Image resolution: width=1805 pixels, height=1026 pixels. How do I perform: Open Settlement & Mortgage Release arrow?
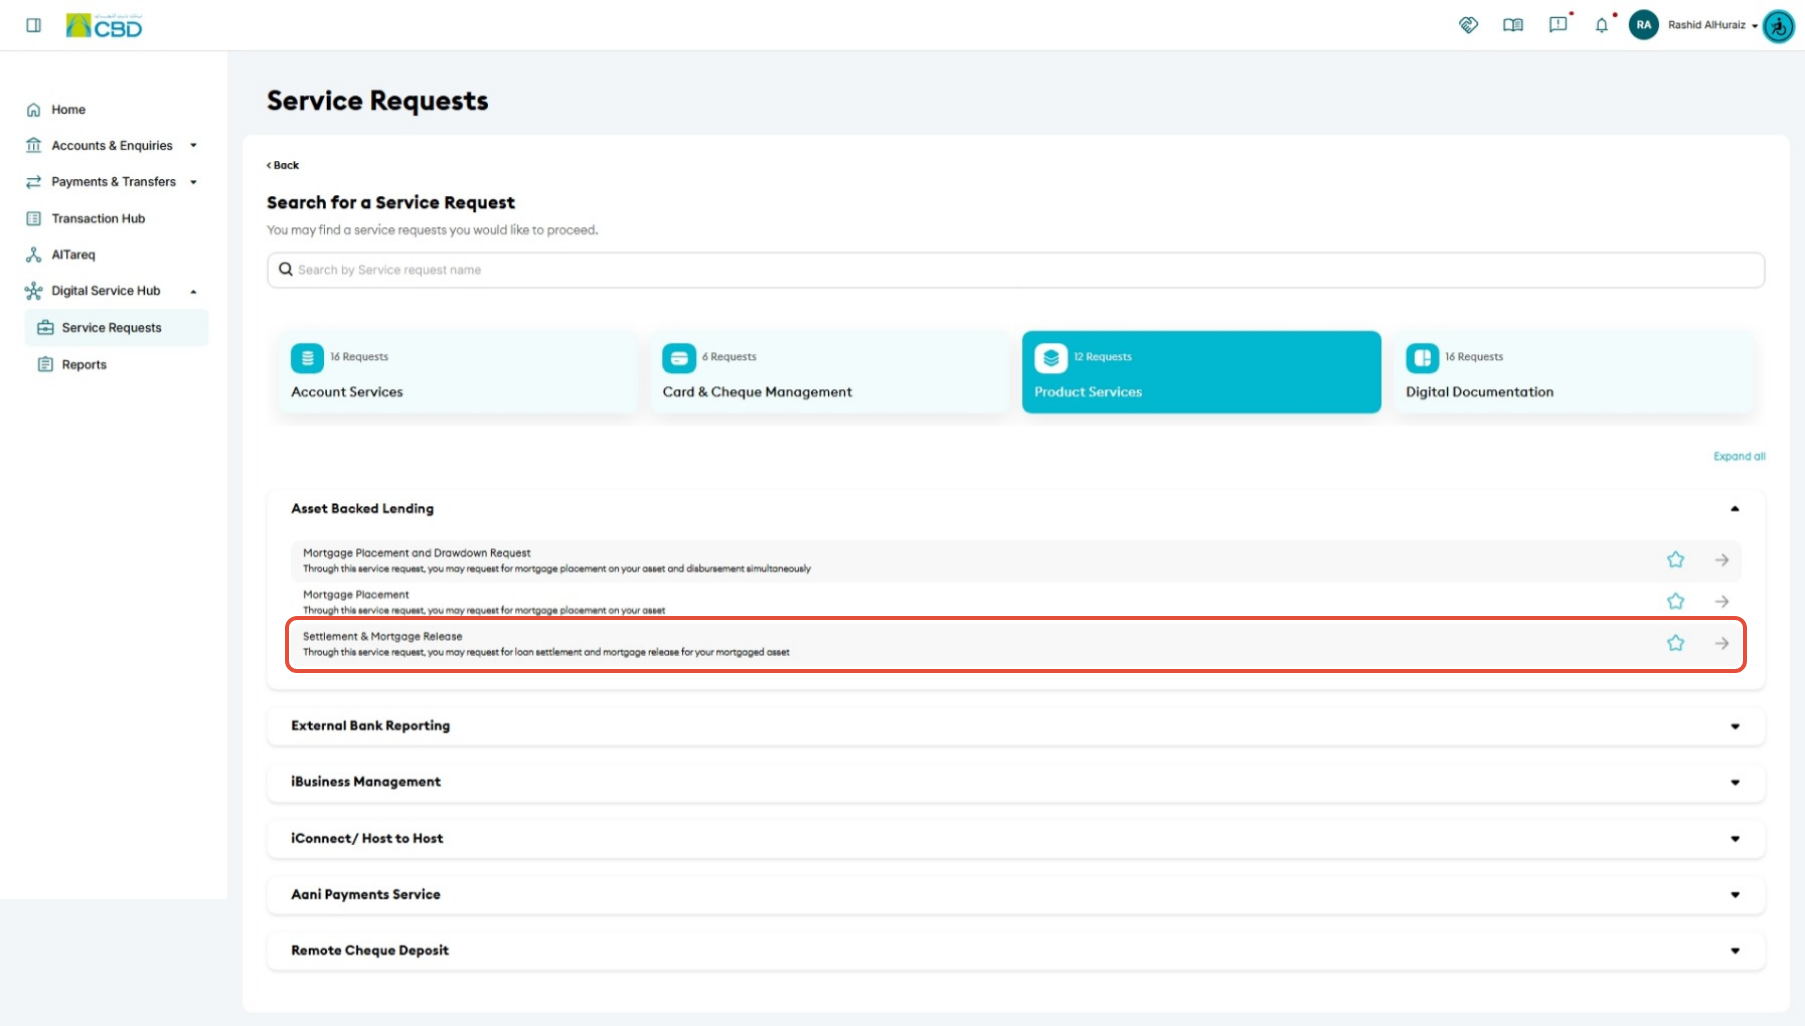pos(1722,643)
